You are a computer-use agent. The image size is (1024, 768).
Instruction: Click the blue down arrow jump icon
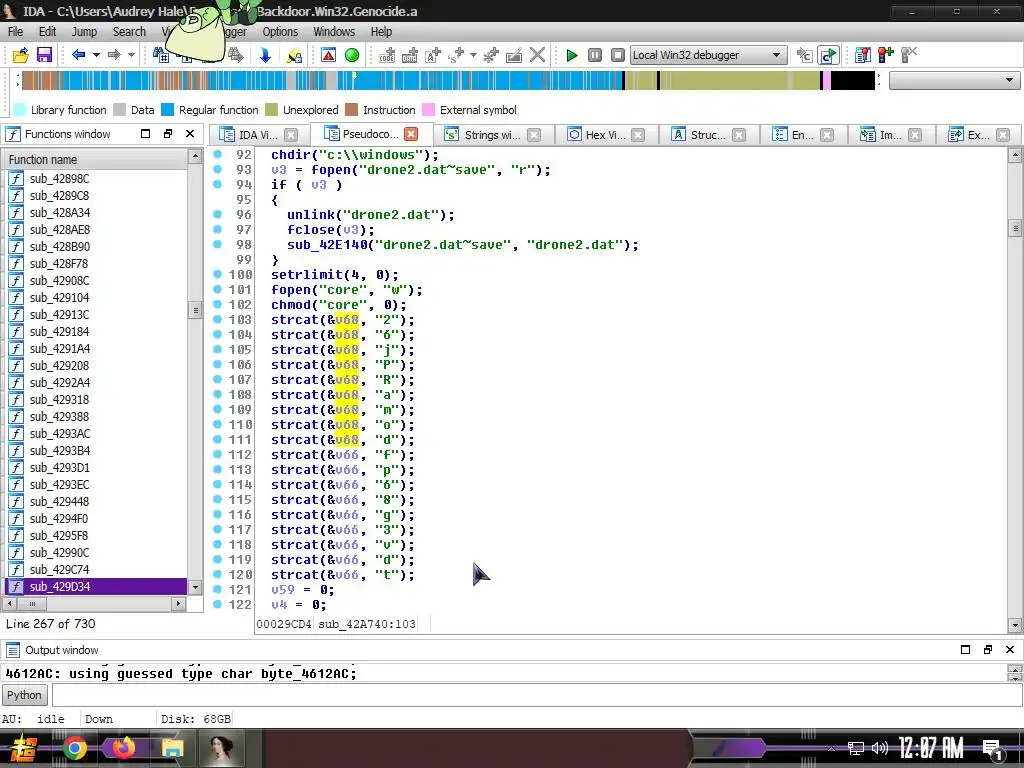[x=265, y=55]
